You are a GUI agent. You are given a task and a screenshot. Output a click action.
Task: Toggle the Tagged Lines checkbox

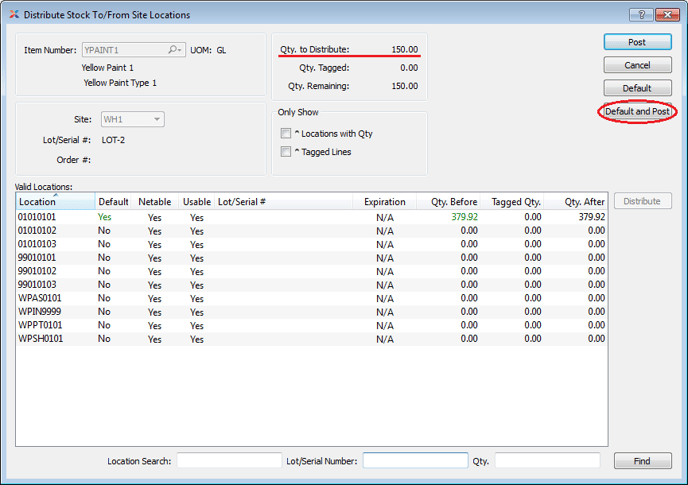tap(286, 152)
